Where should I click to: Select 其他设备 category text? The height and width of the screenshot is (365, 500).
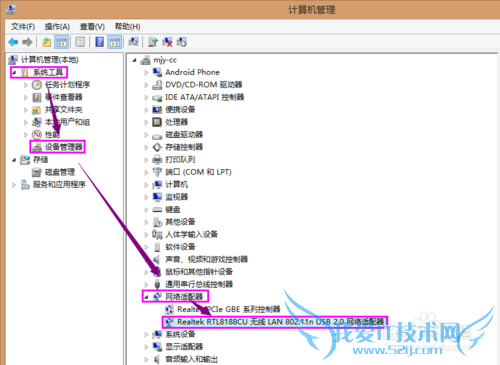pos(180,222)
